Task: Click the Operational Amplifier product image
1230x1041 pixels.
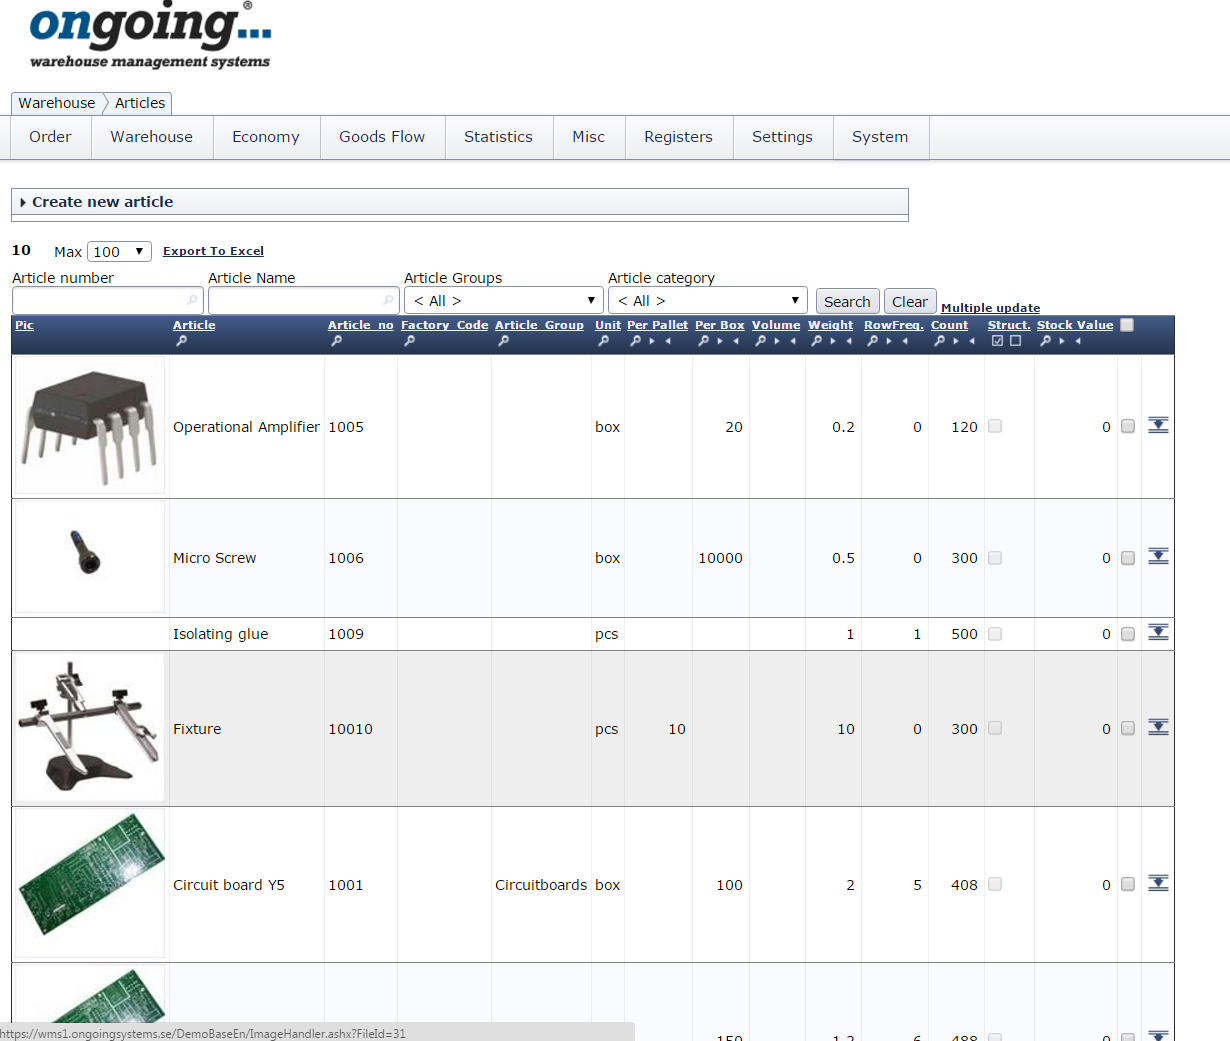Action: (x=90, y=426)
